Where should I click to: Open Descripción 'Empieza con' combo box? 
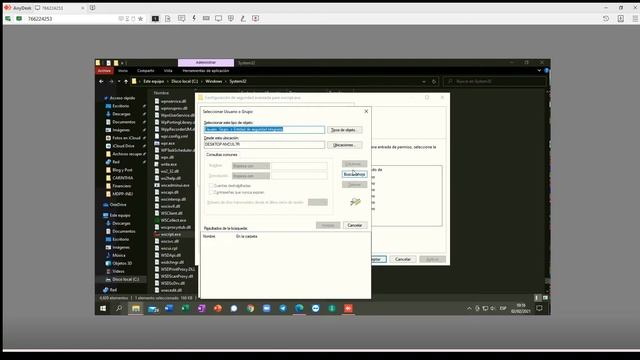point(251,176)
